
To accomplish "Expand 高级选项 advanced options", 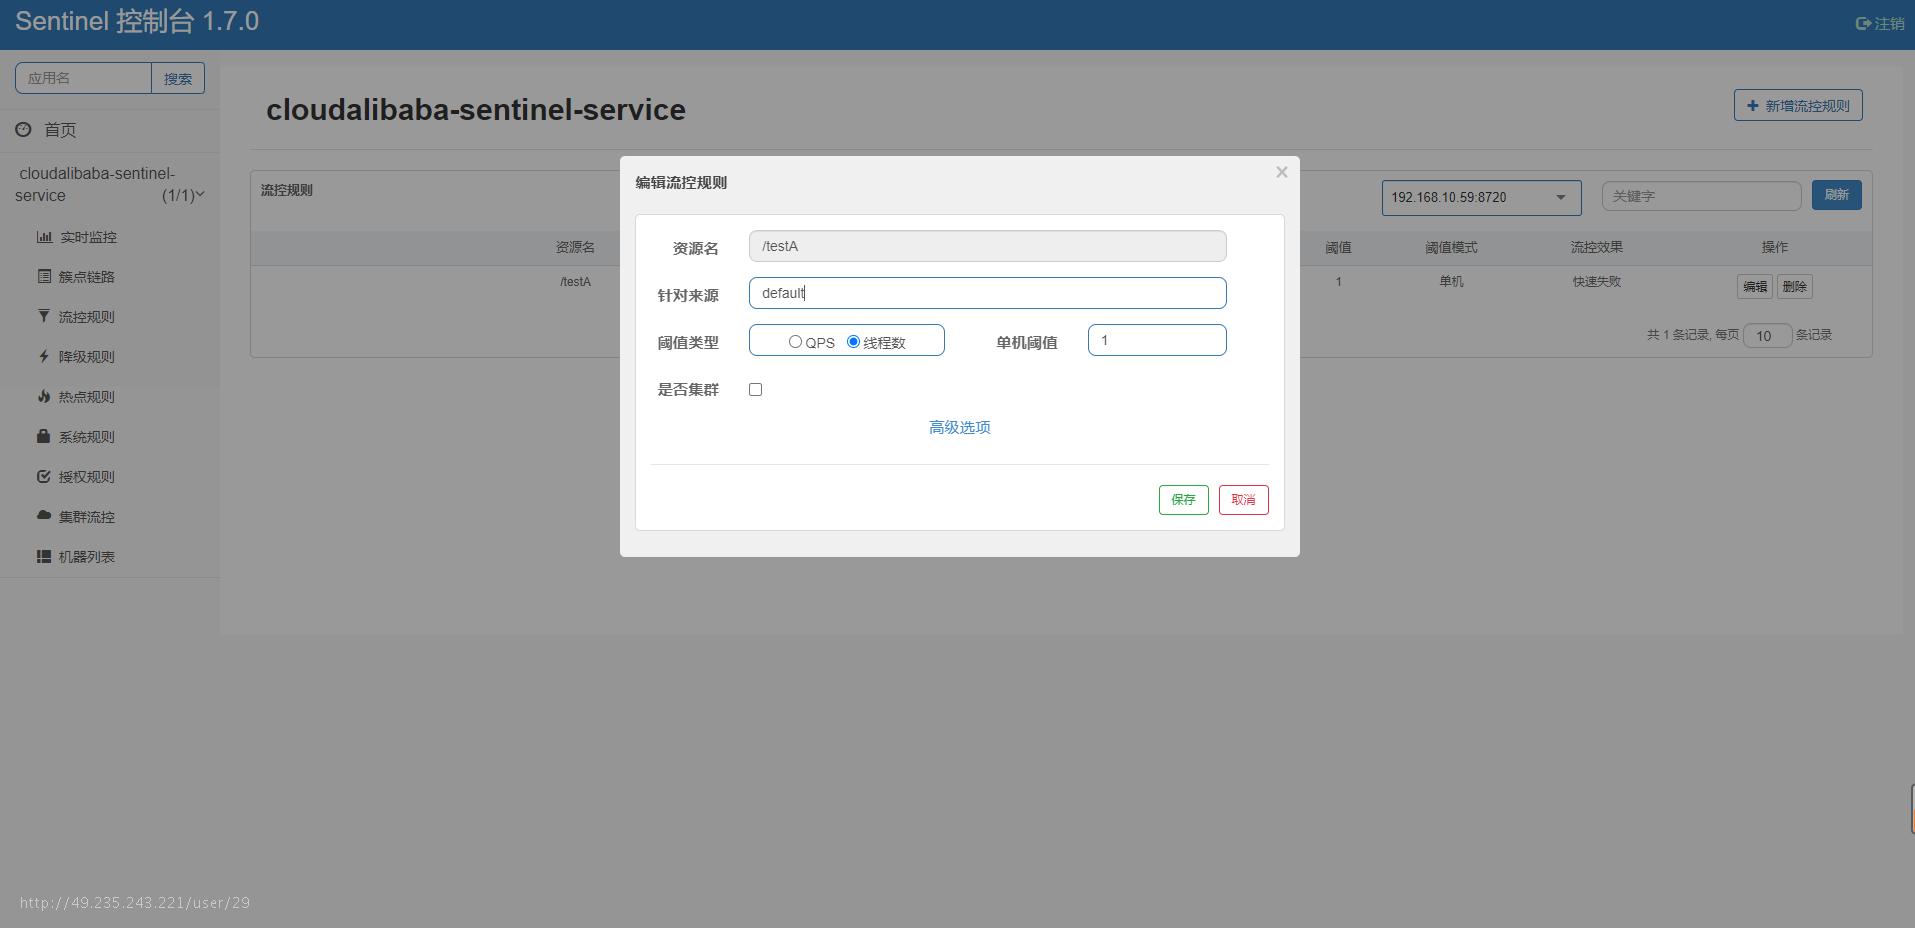I will click(960, 427).
